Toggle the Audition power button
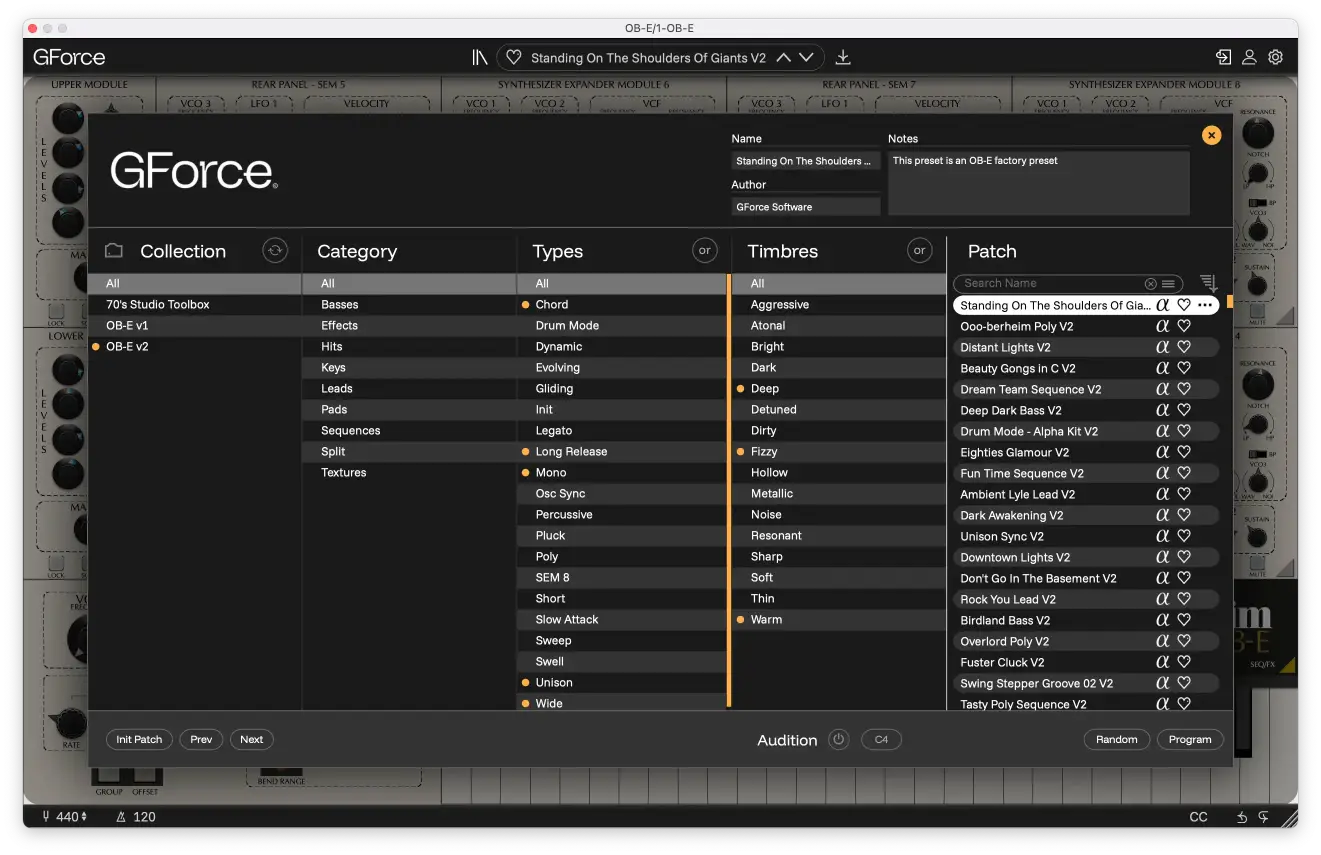Image resolution: width=1321 pixels, height=855 pixels. pyautogui.click(x=839, y=740)
